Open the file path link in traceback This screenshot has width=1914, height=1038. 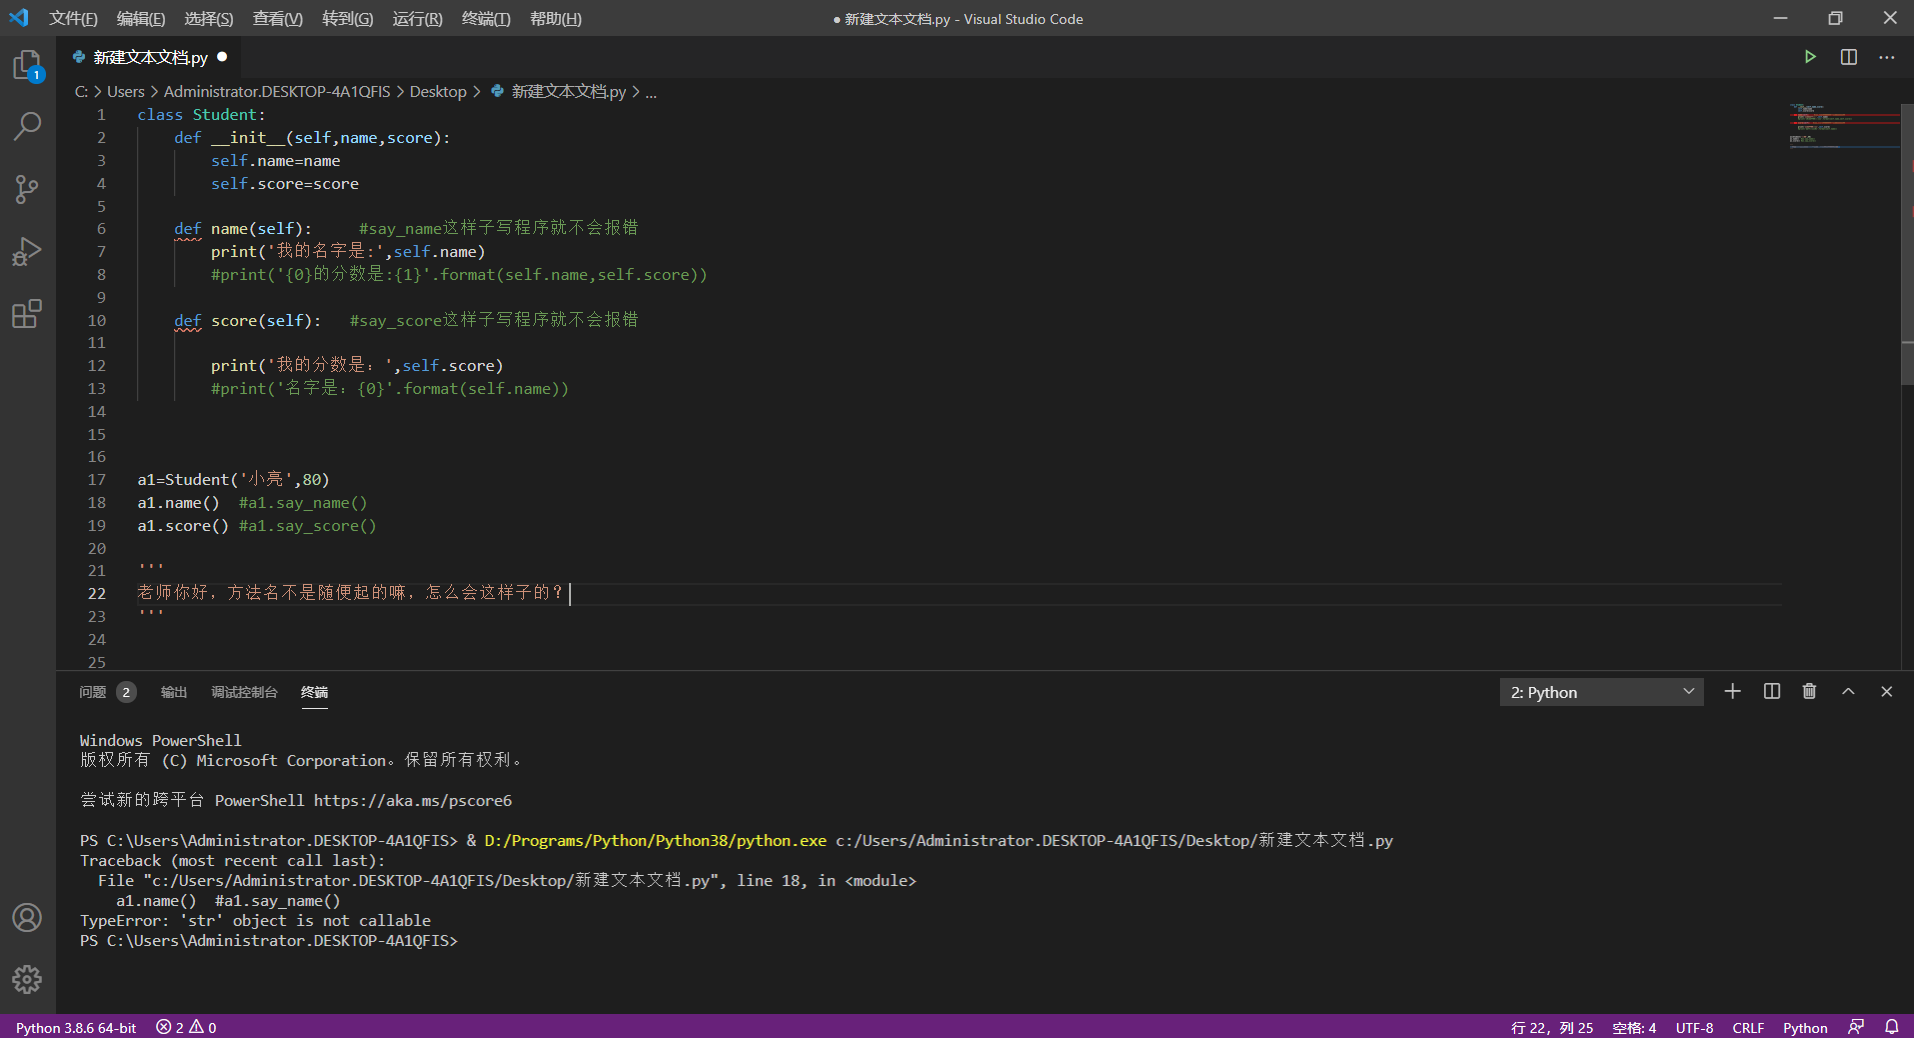[431, 880]
